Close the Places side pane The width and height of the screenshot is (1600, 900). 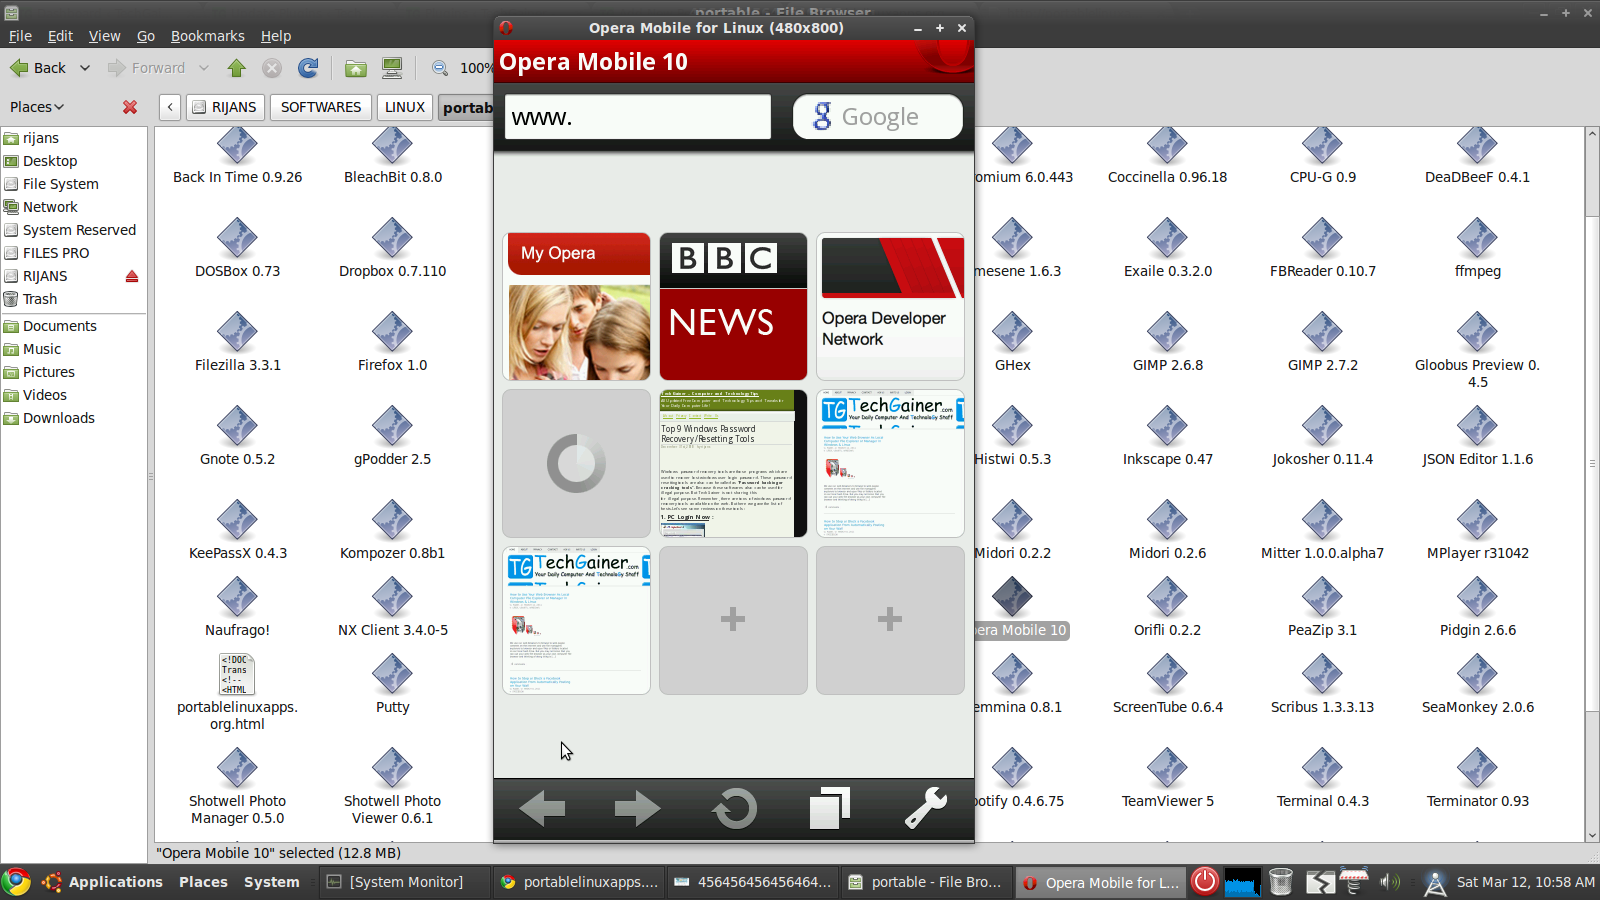(130, 107)
